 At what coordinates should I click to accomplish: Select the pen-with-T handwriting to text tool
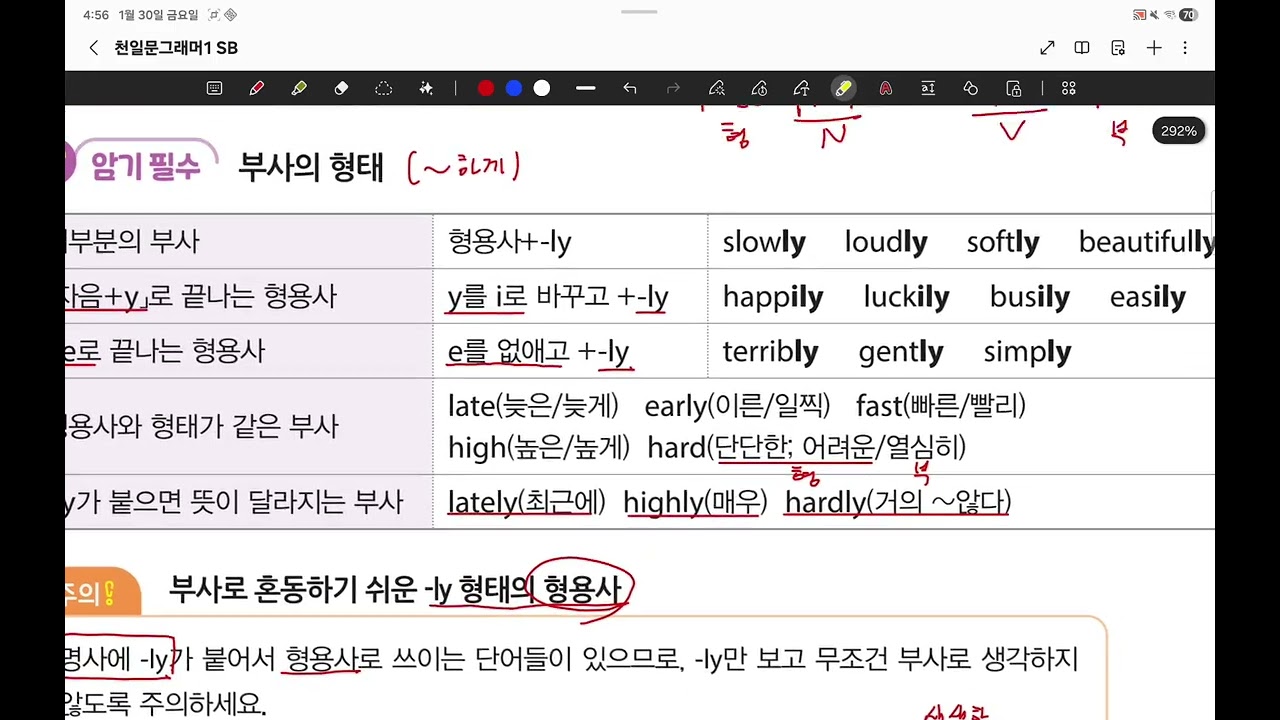point(801,88)
